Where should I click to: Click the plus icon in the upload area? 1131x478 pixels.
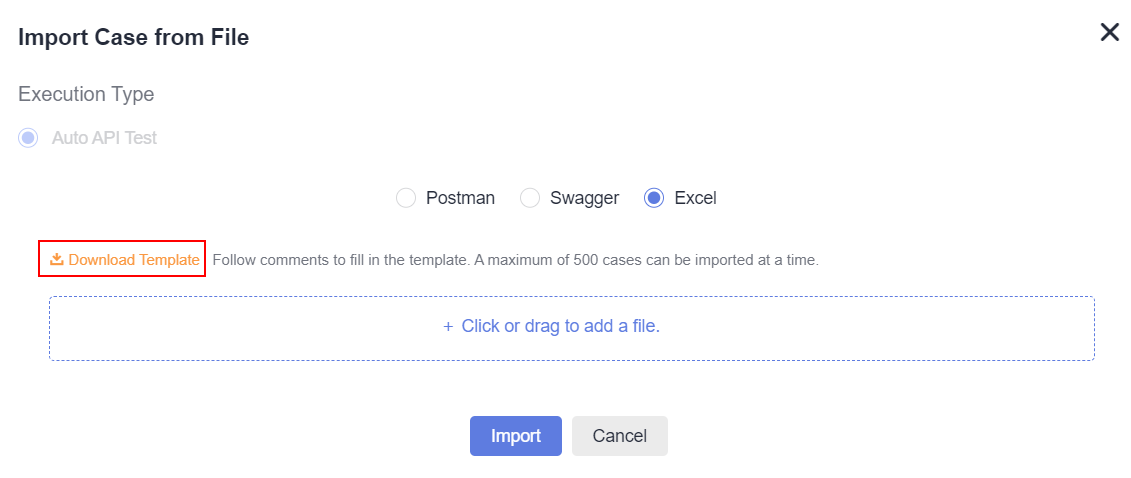[448, 327]
